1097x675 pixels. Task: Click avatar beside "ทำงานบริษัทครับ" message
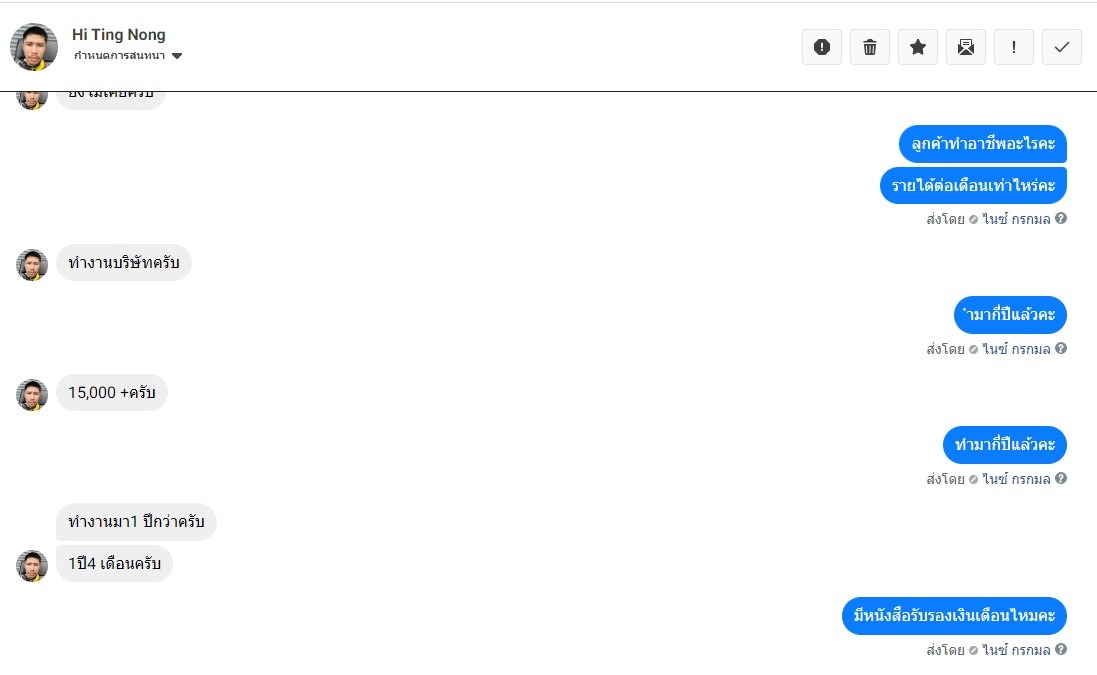32,265
